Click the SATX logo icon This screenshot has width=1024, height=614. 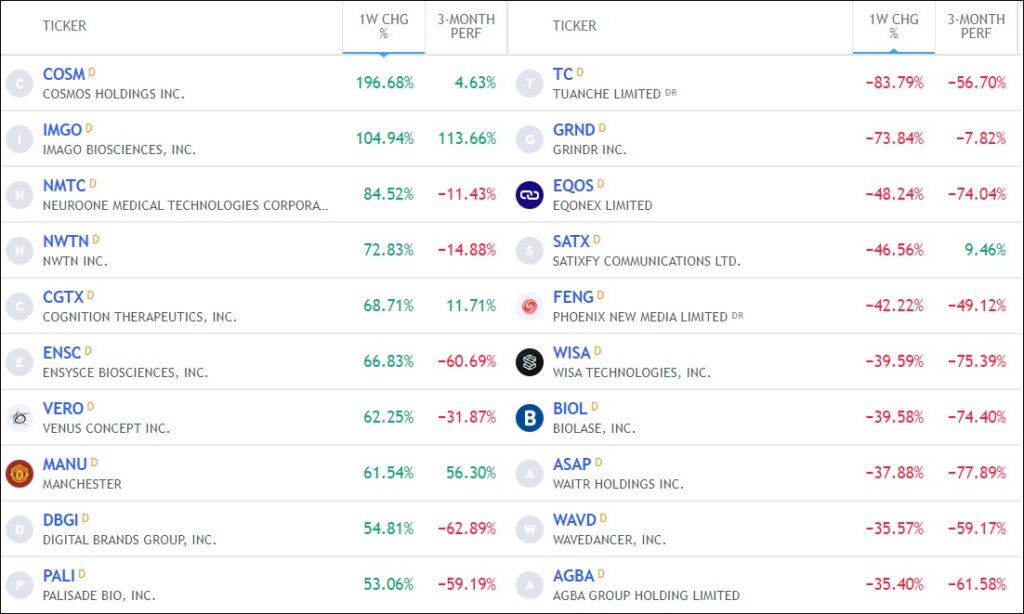pos(530,251)
